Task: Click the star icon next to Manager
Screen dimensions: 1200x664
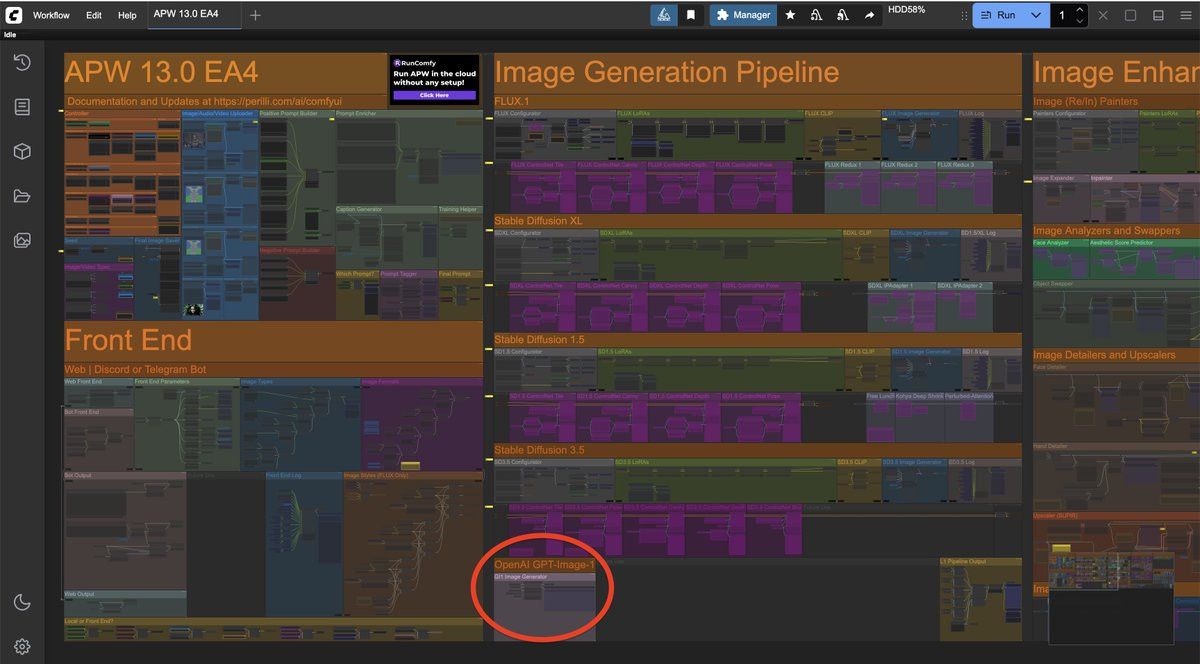Action: tap(790, 15)
